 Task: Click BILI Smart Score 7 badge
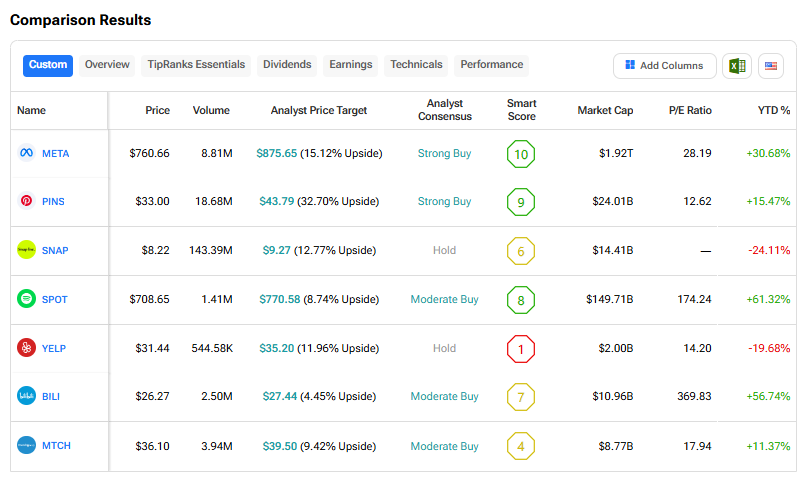(521, 397)
